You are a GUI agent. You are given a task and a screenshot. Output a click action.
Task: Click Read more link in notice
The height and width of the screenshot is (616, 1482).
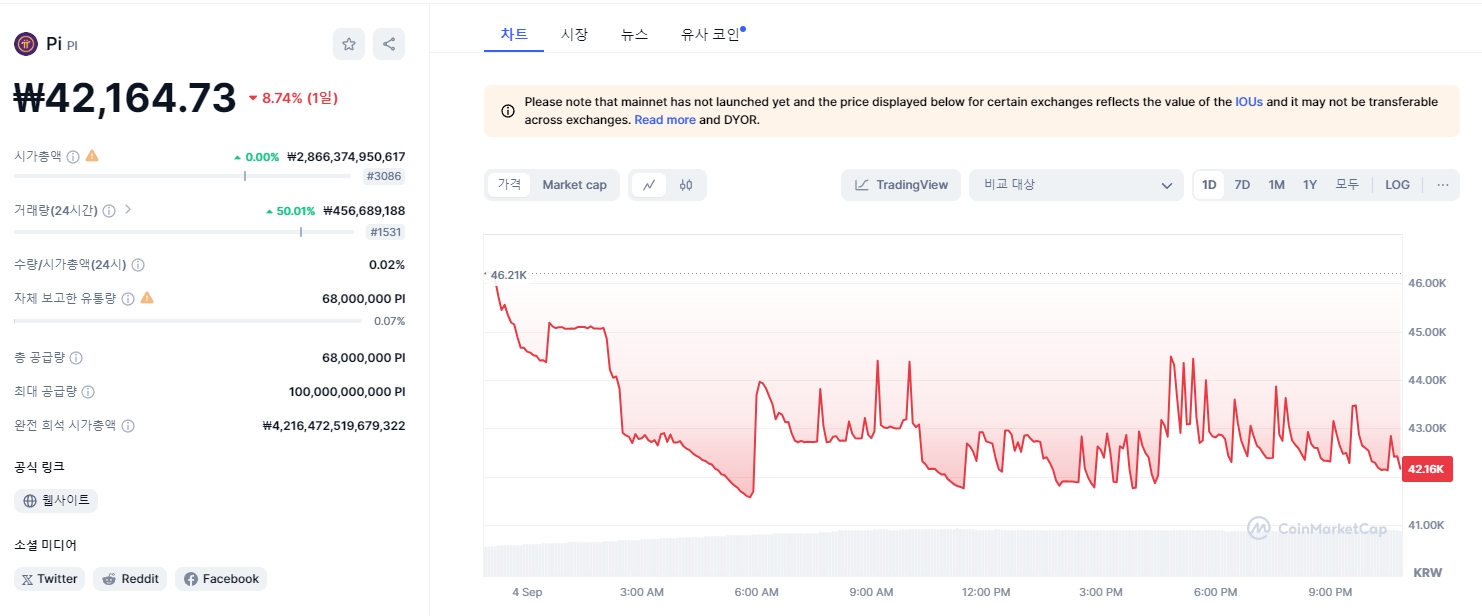(x=665, y=120)
